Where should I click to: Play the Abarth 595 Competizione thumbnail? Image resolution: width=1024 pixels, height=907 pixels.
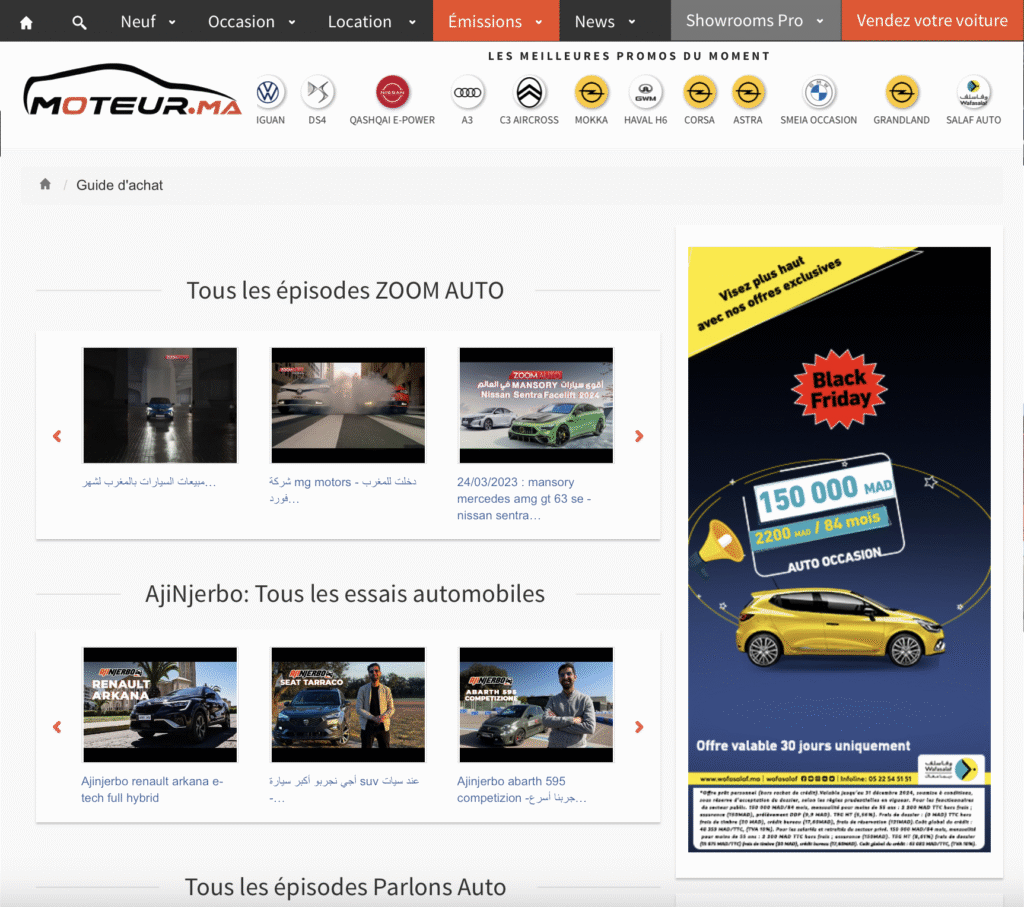pos(536,705)
